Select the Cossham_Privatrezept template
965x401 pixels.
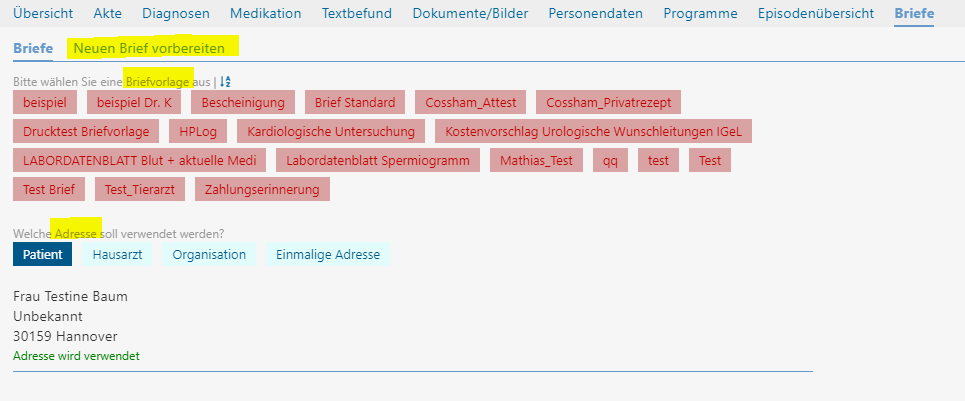[608, 102]
